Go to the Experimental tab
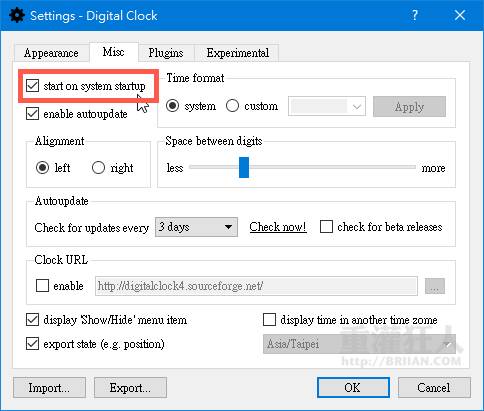Viewport: 484px width, 411px height. point(237,53)
